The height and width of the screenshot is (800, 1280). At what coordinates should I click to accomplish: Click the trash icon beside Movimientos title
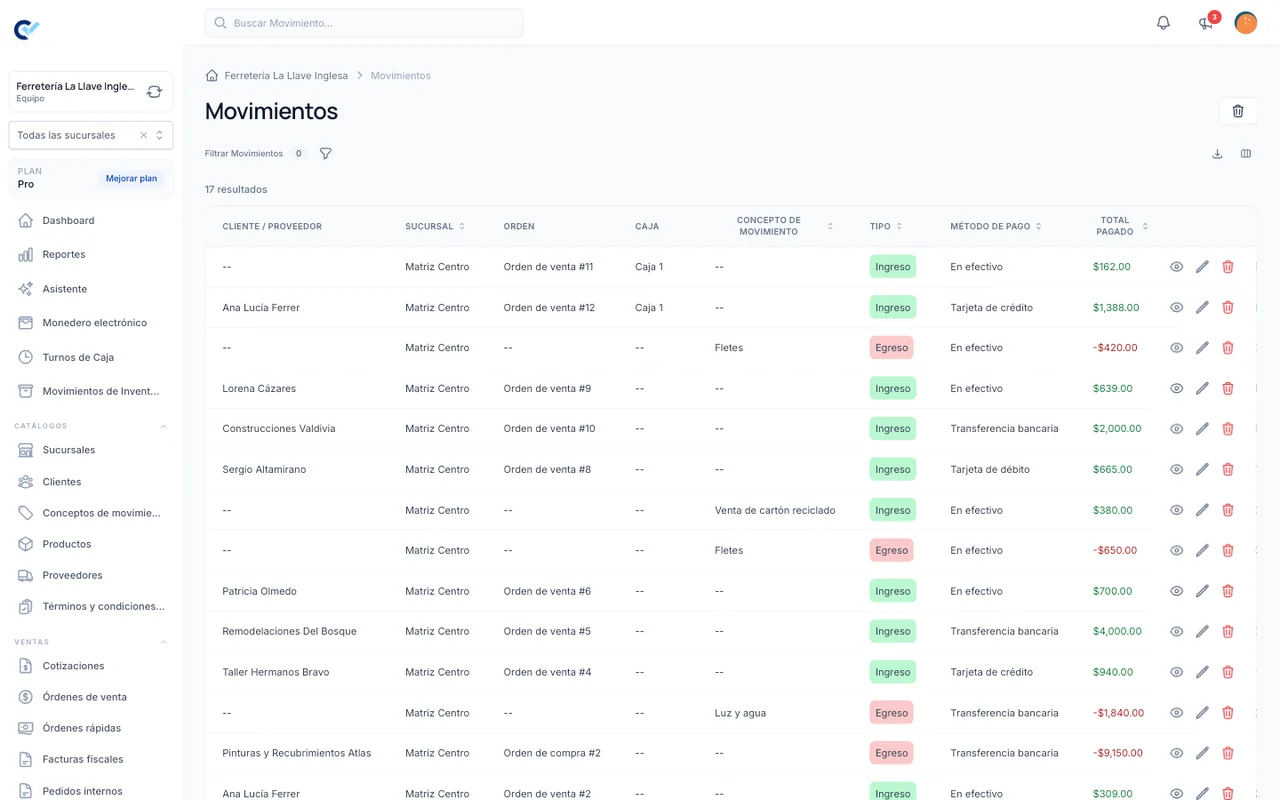tap(1238, 111)
